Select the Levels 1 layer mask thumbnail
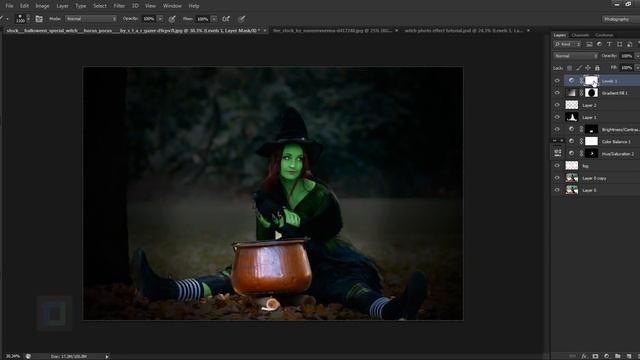 click(x=591, y=81)
